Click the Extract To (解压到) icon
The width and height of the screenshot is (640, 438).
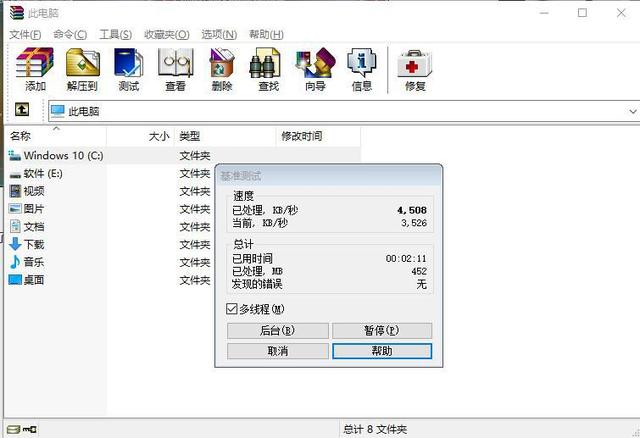(x=82, y=63)
